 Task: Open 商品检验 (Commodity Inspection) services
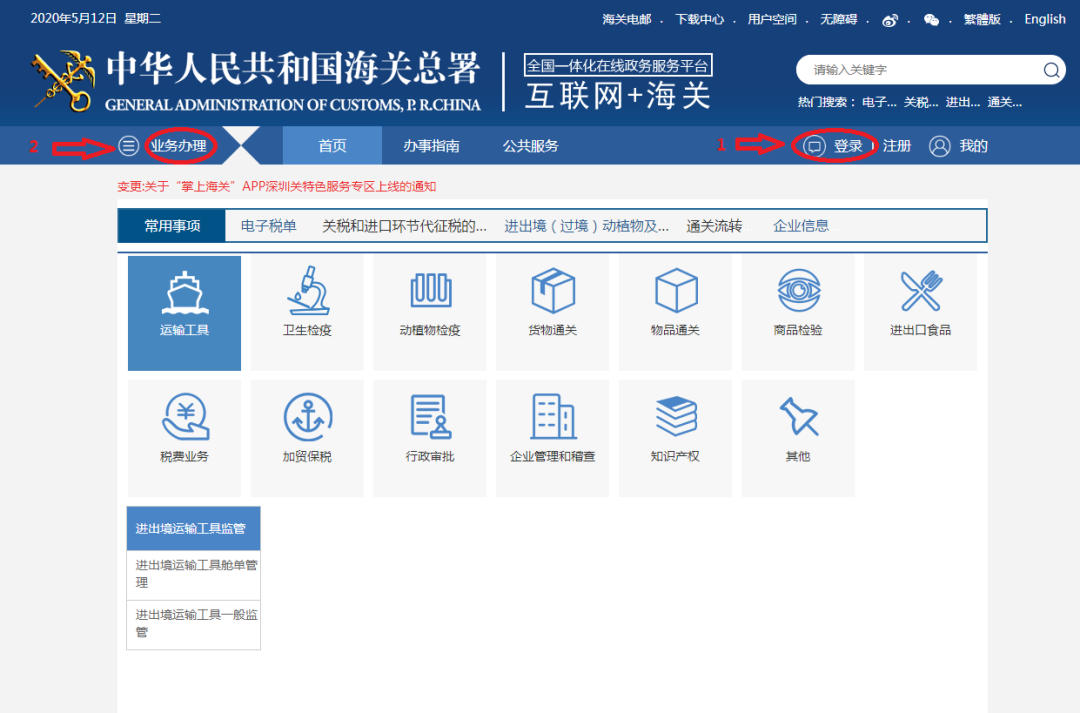[x=797, y=310]
